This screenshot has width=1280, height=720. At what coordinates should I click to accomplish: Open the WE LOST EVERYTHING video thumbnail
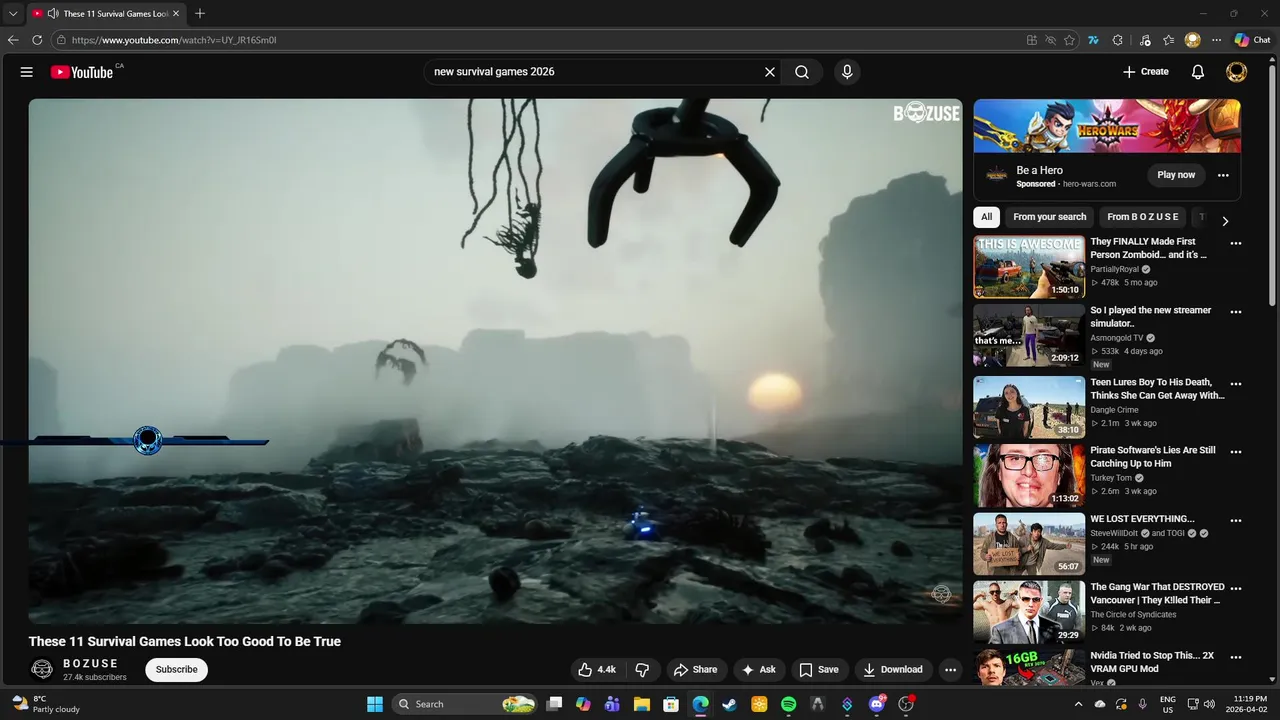tap(1029, 544)
